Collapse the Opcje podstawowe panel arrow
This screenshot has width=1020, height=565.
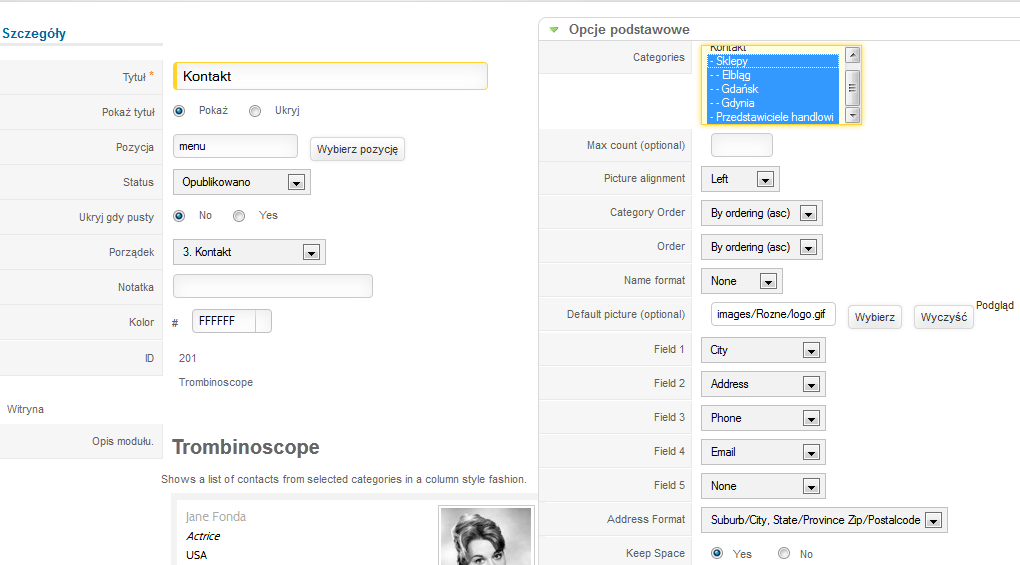point(554,30)
